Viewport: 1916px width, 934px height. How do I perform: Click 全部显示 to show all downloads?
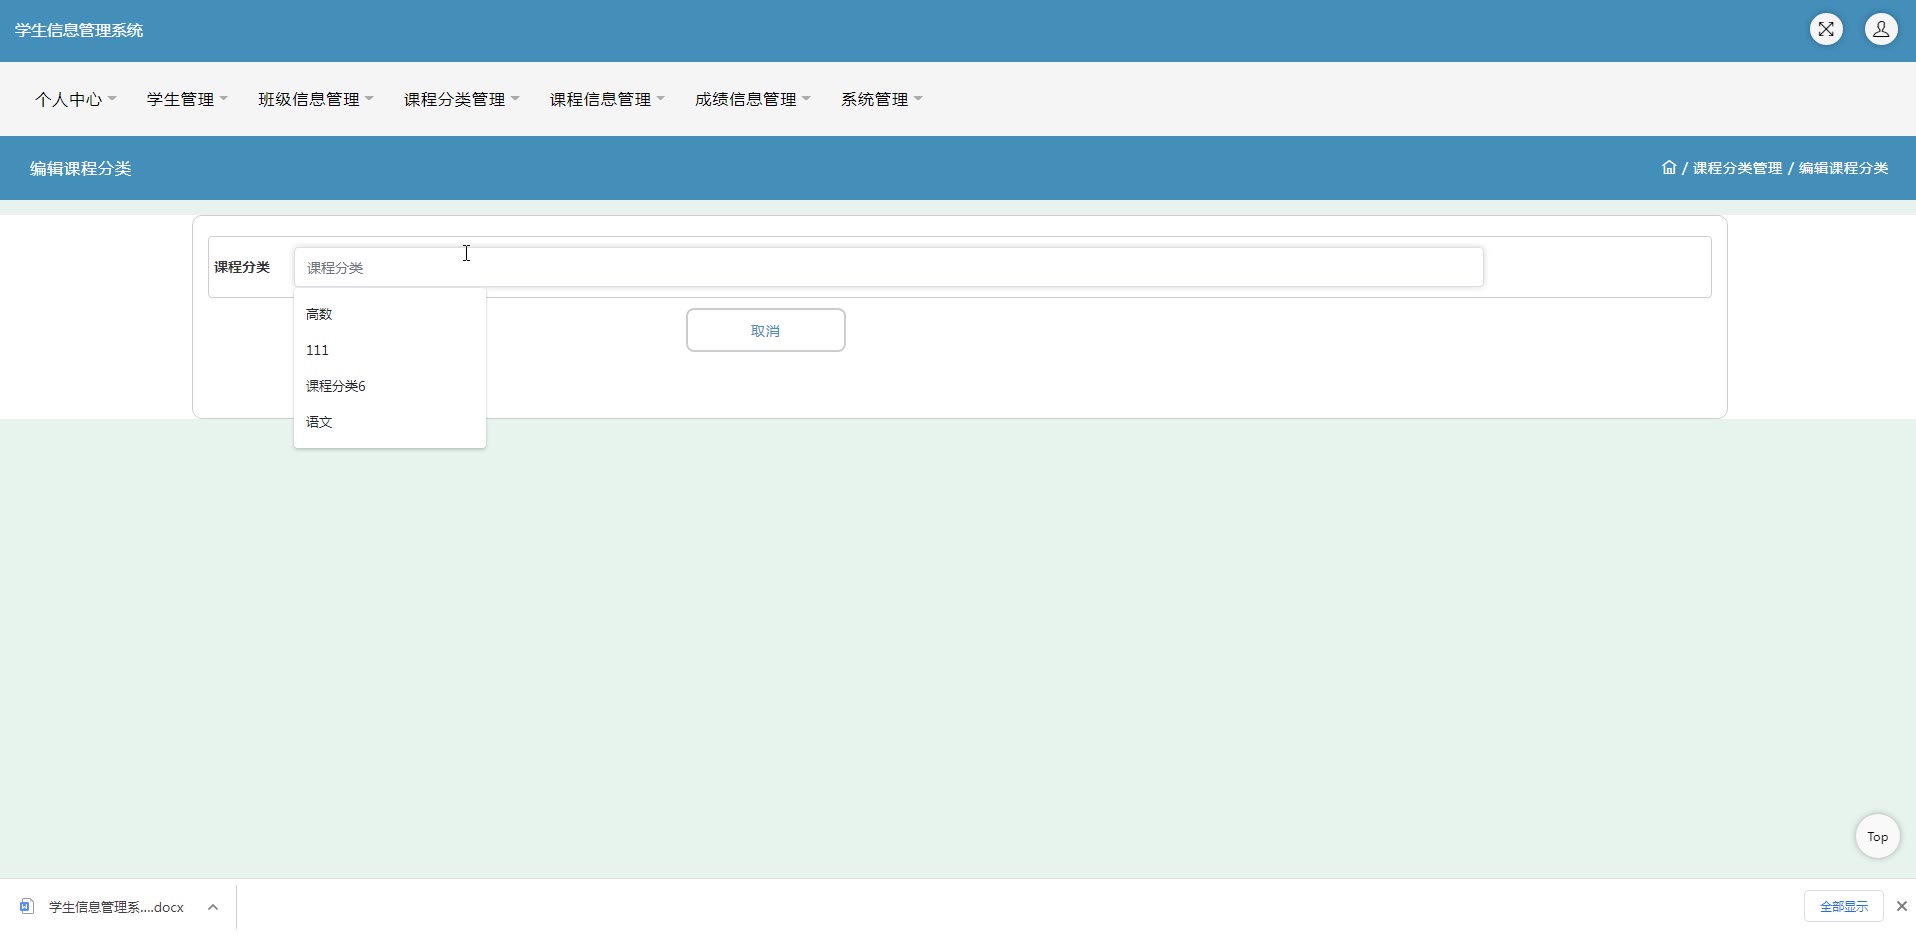(1844, 906)
